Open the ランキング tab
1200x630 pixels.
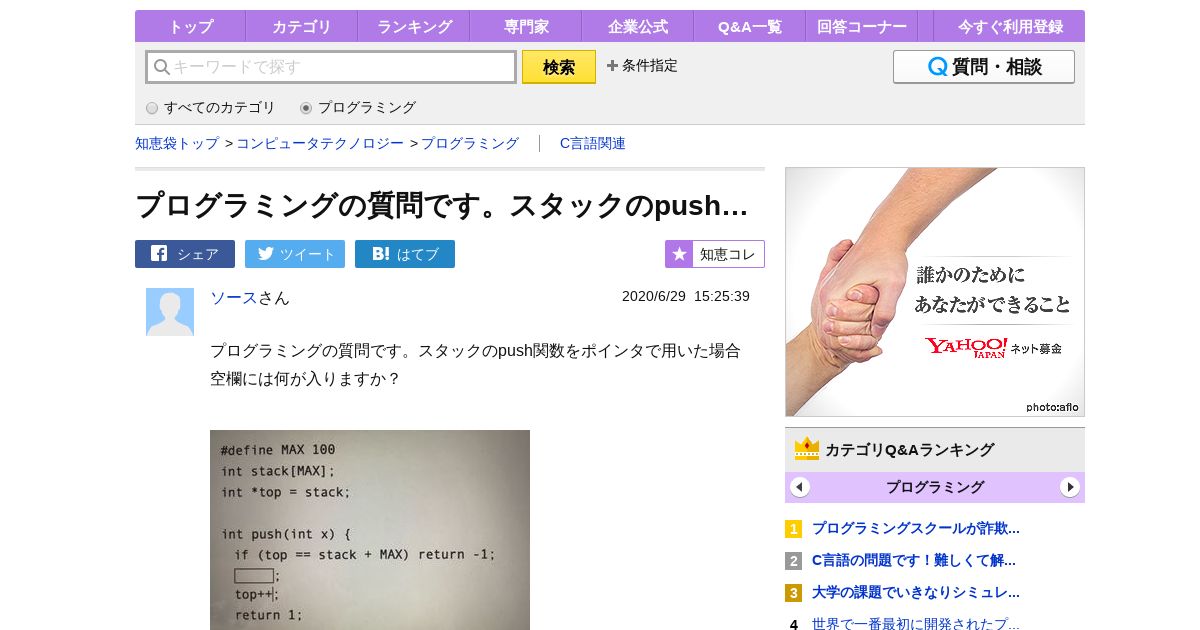(414, 27)
